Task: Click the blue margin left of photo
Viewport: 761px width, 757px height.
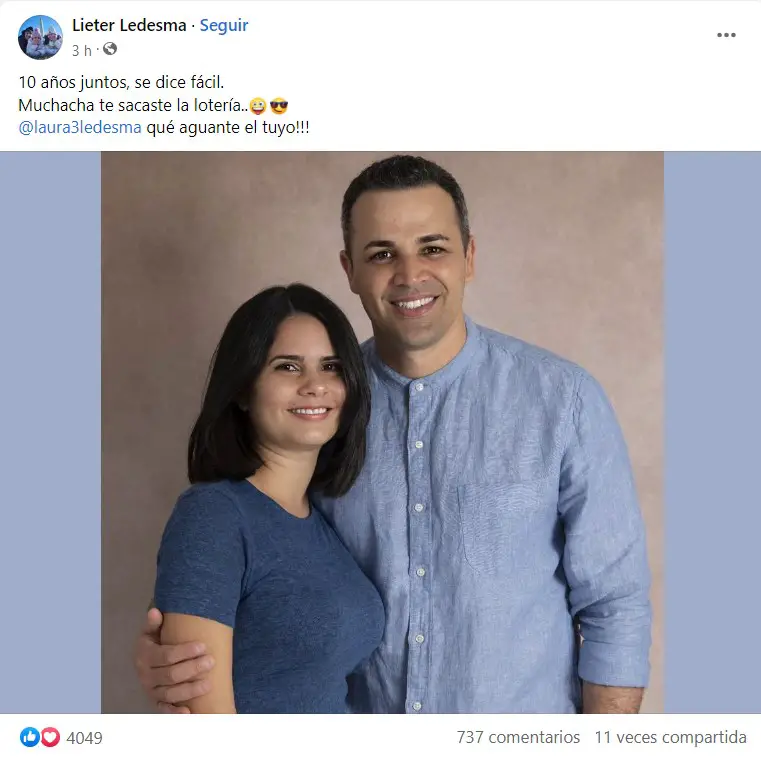Action: (x=50, y=432)
